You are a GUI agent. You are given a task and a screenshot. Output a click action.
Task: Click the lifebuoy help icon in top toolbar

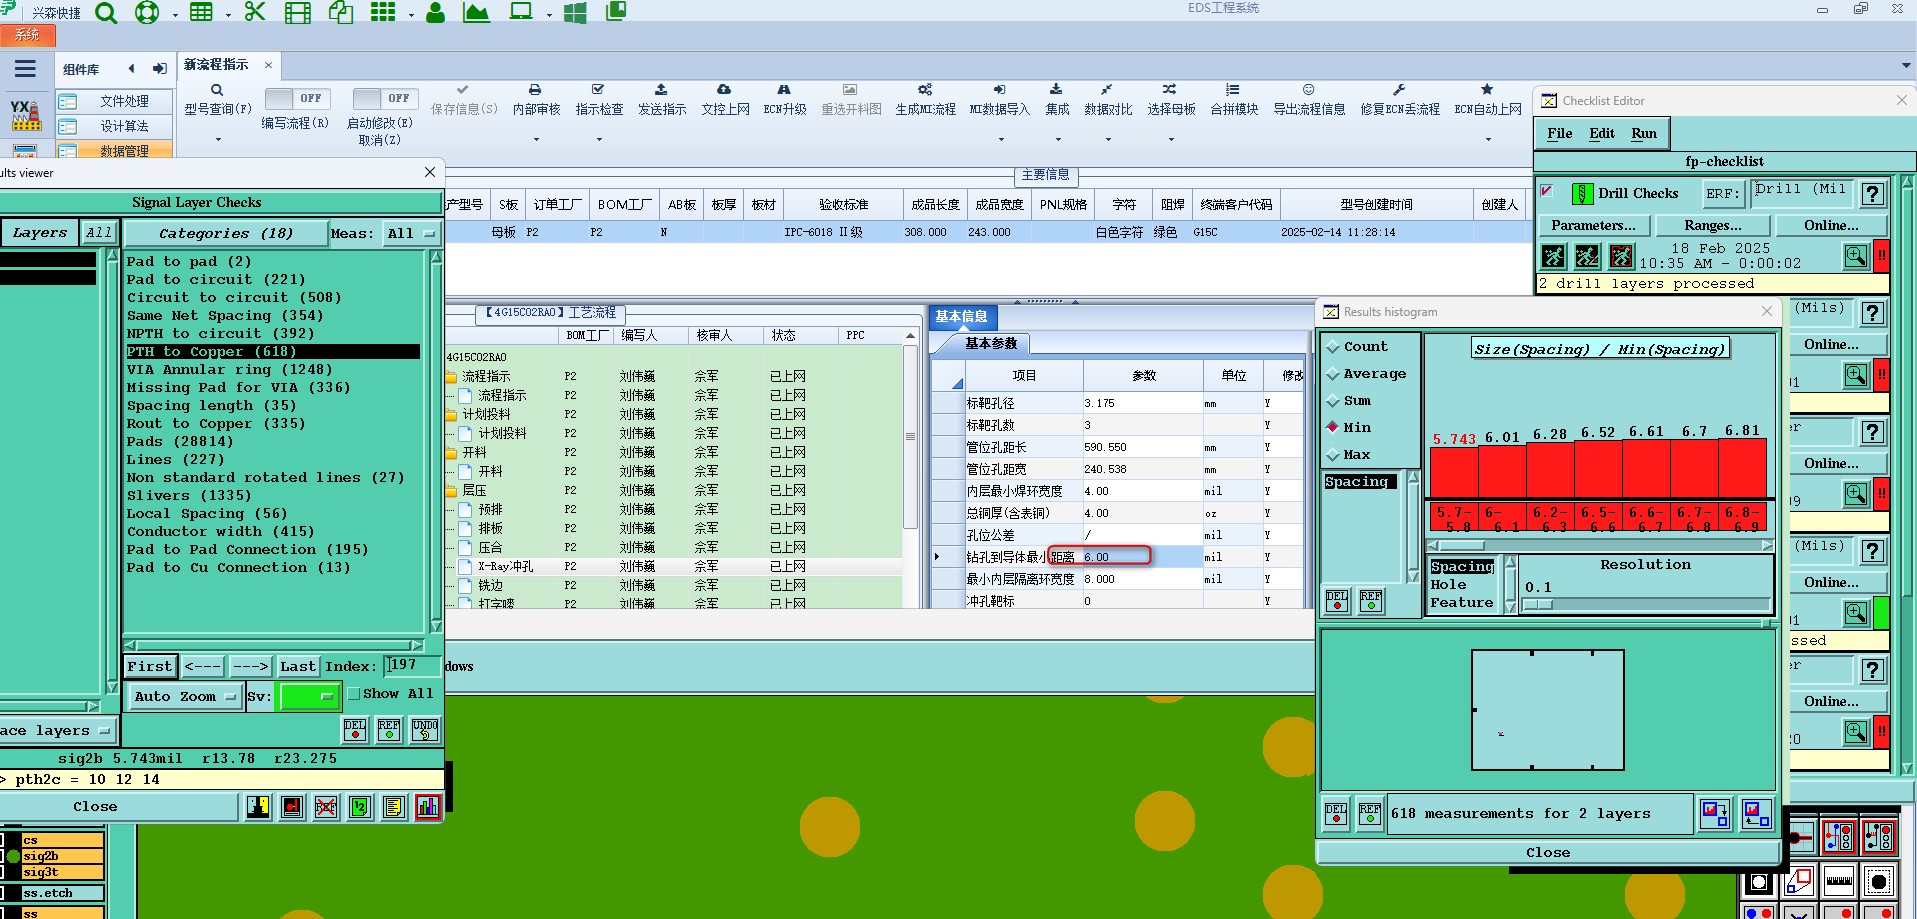tap(147, 13)
